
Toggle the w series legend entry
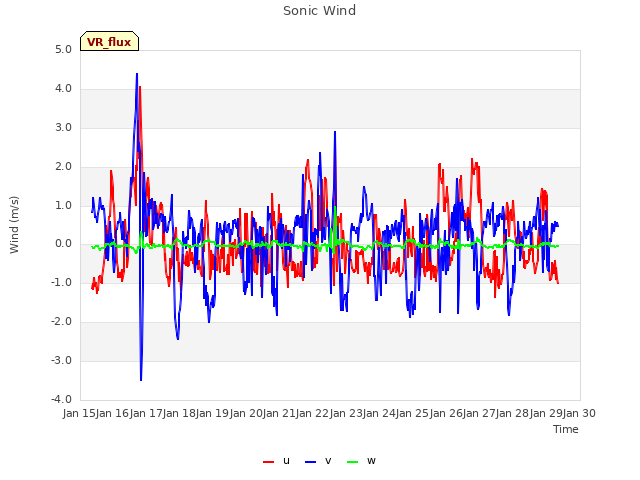coord(361,461)
